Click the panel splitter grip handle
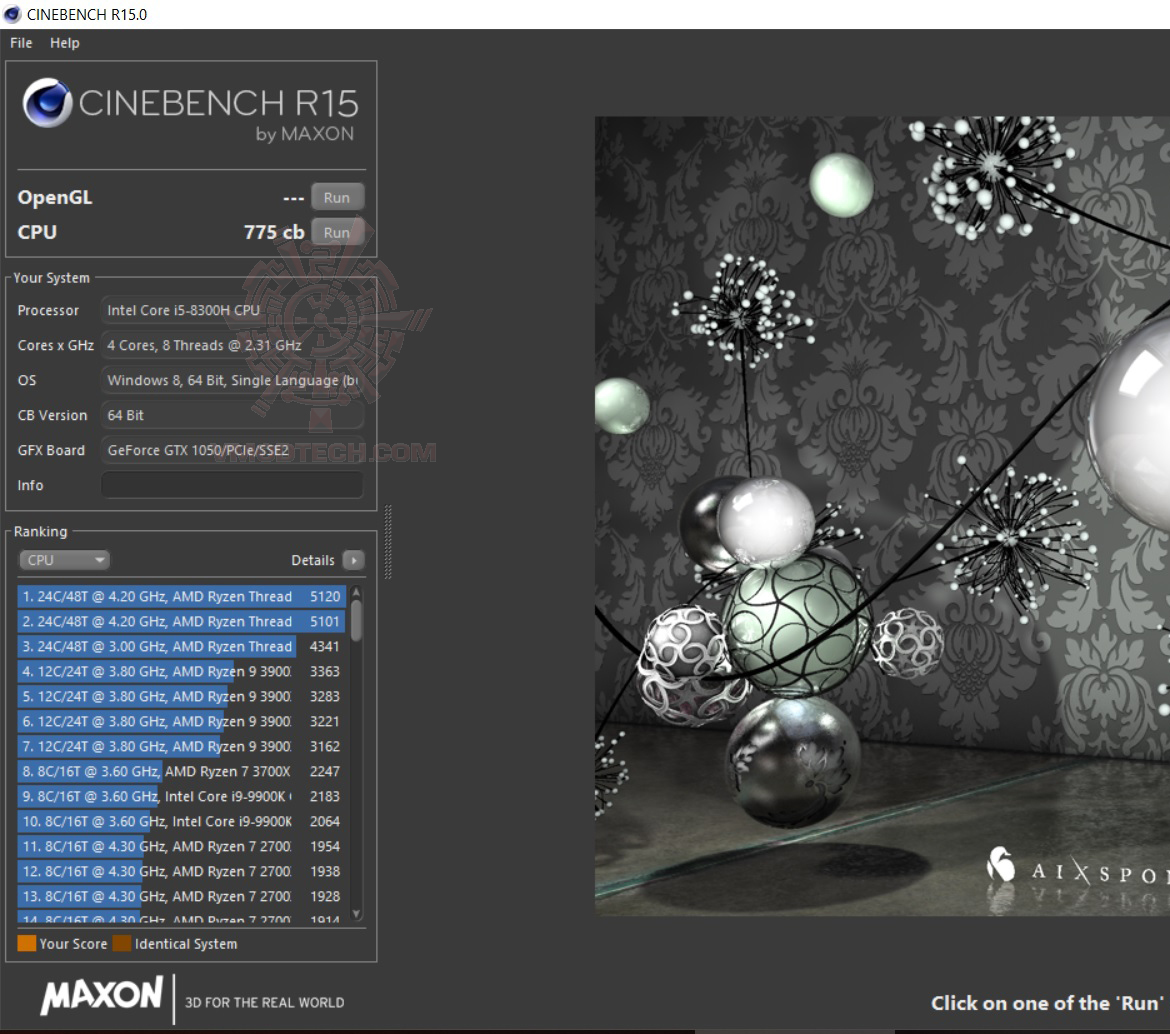Screen dimensions: 1170x1034 pyautogui.click(x=388, y=542)
